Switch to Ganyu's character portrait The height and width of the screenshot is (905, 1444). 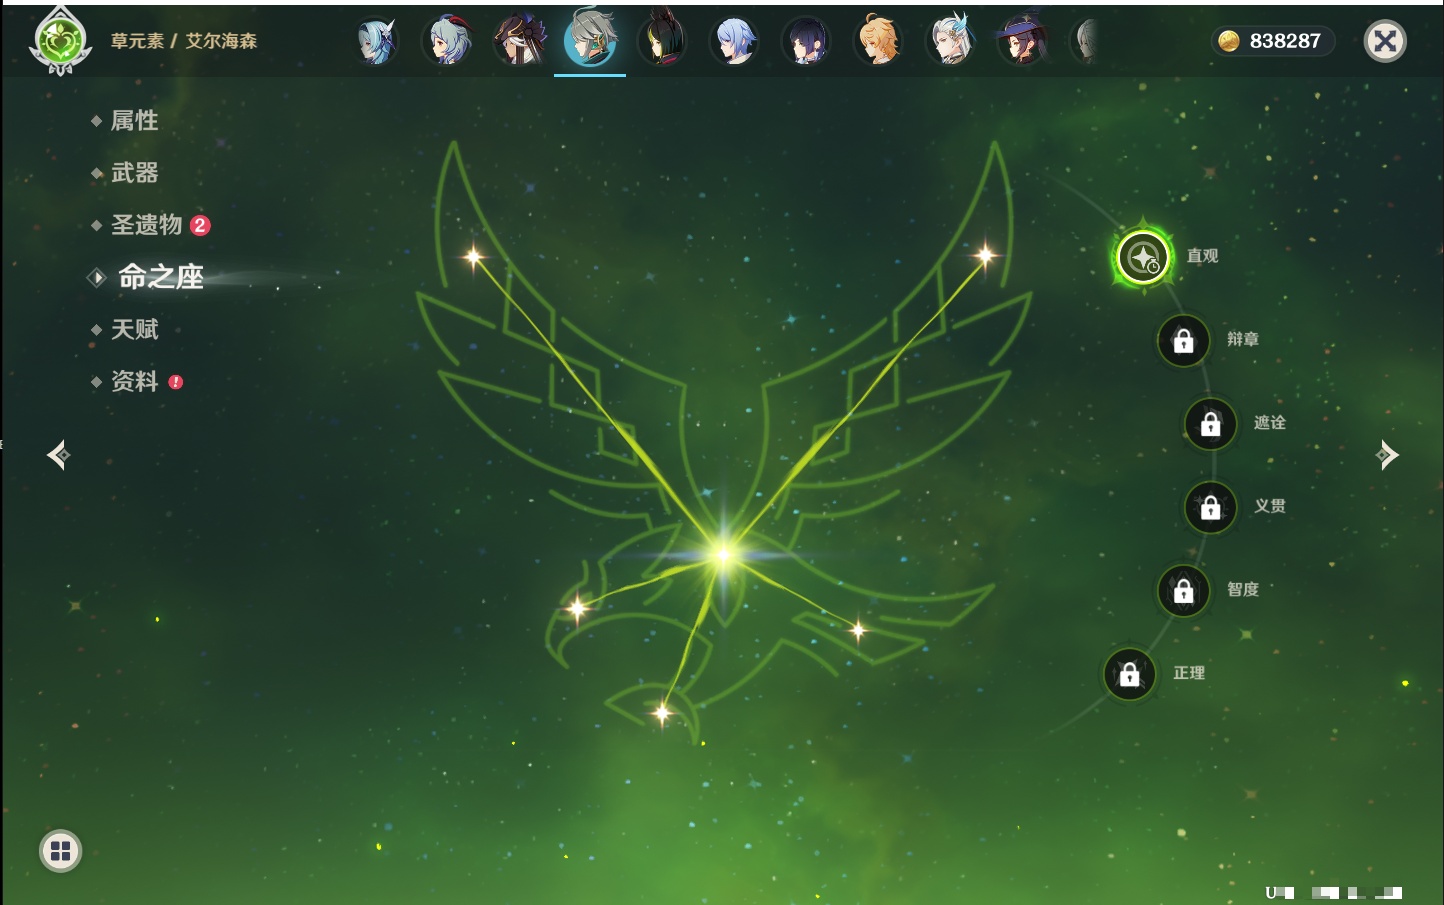[x=448, y=41]
